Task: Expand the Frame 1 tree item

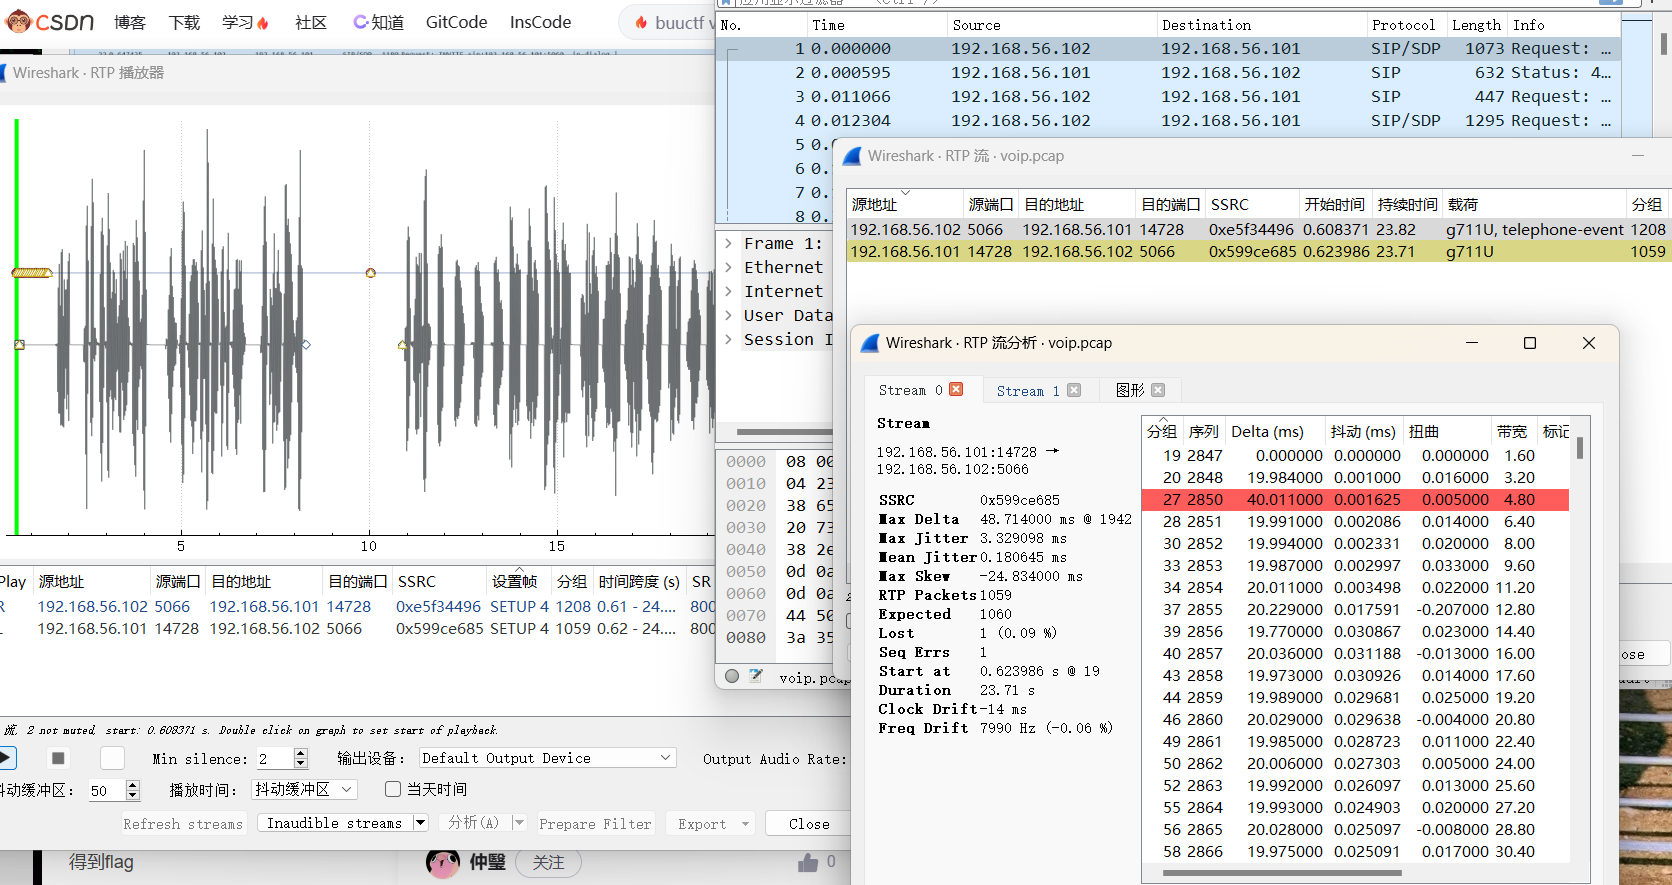Action: [x=729, y=243]
